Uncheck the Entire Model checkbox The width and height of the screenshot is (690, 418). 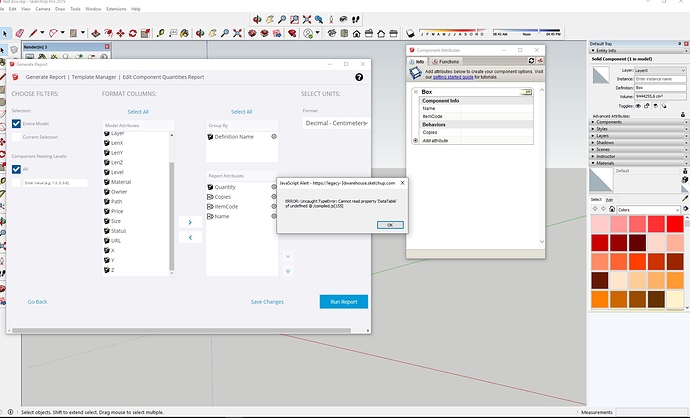16,124
